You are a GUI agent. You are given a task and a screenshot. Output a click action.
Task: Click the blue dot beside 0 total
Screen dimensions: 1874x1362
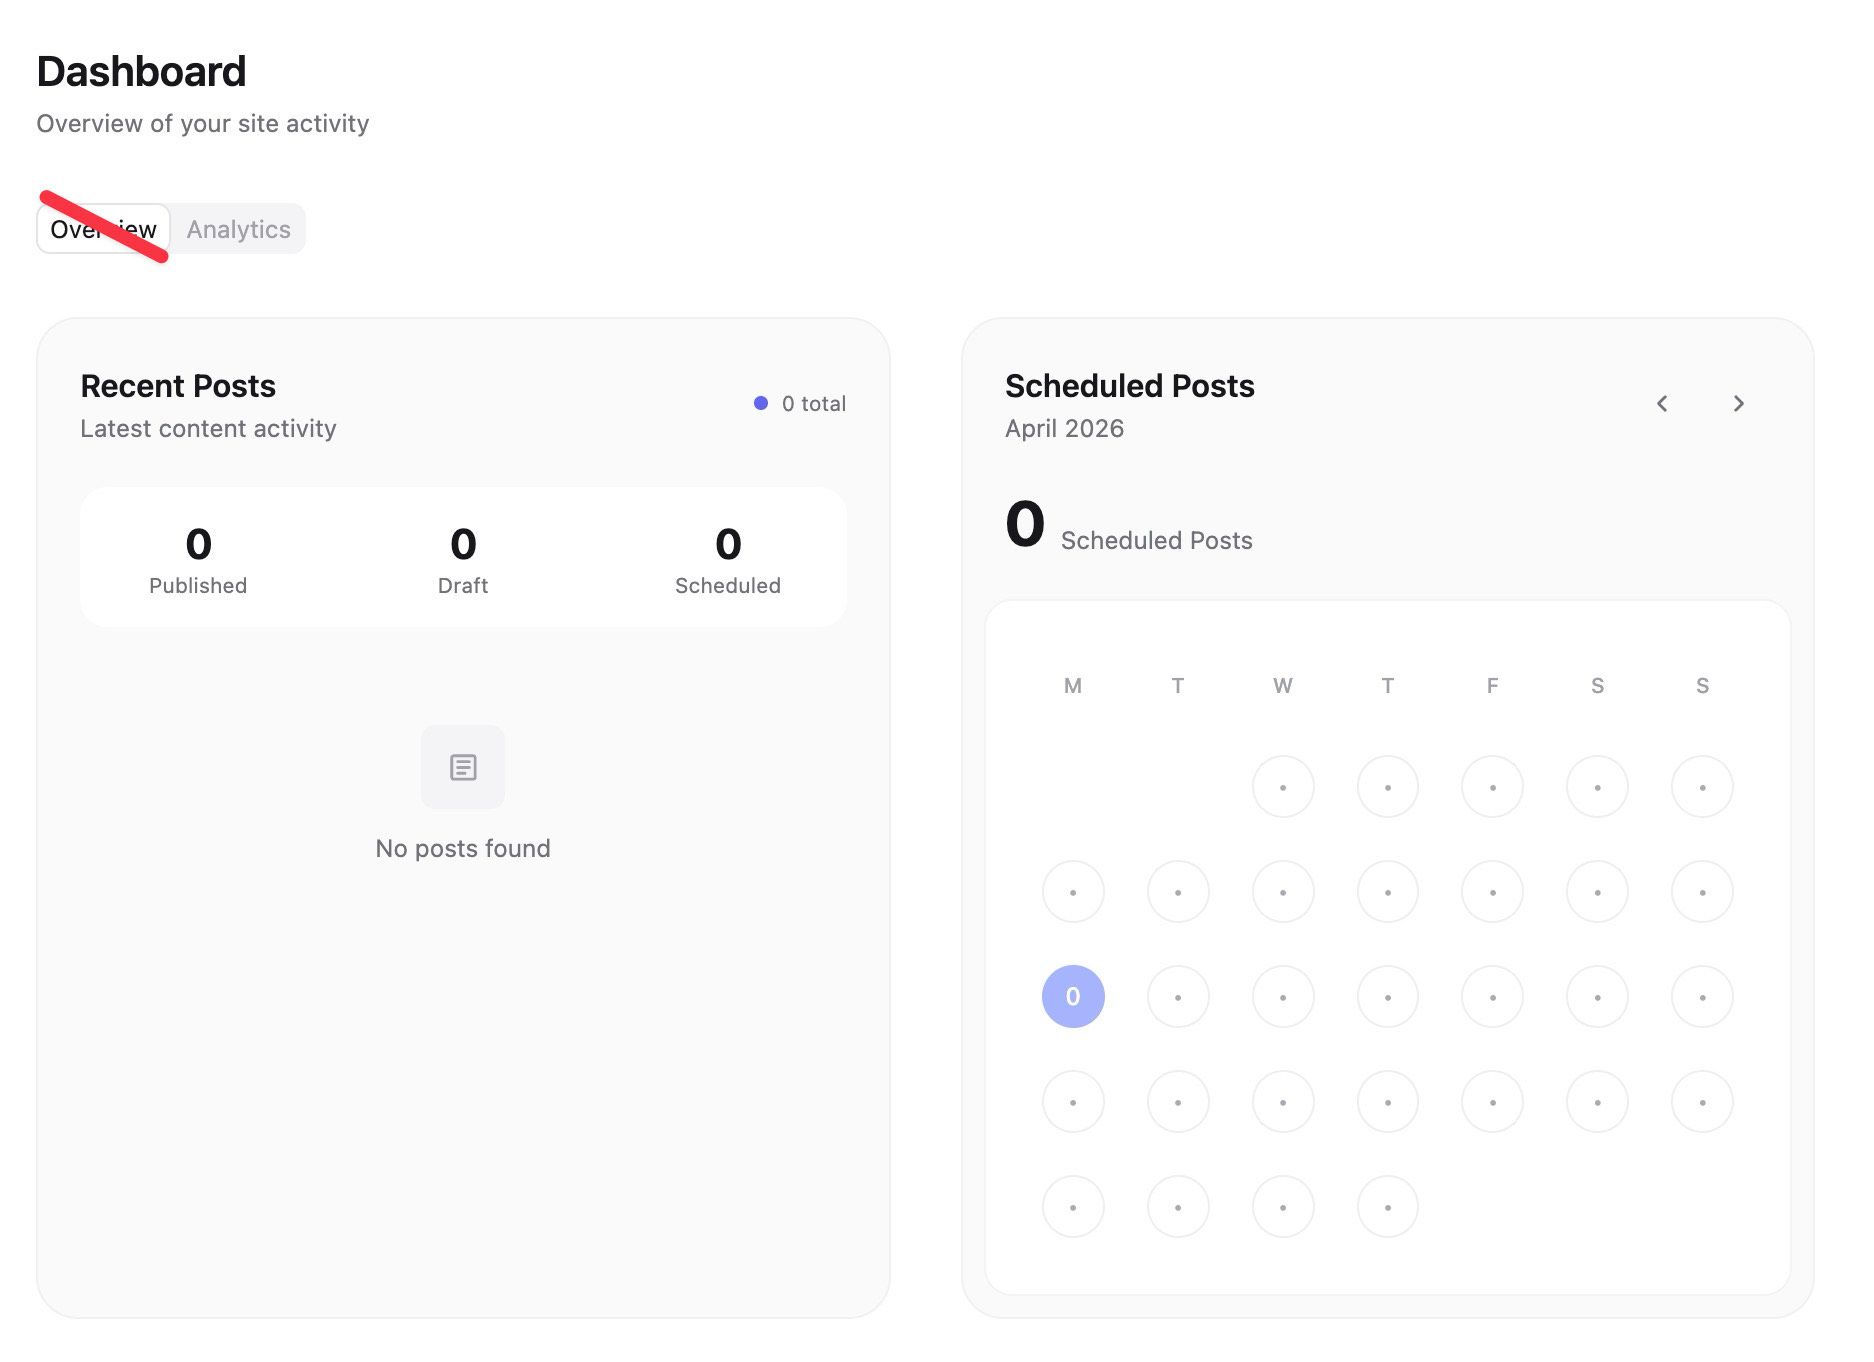(761, 403)
